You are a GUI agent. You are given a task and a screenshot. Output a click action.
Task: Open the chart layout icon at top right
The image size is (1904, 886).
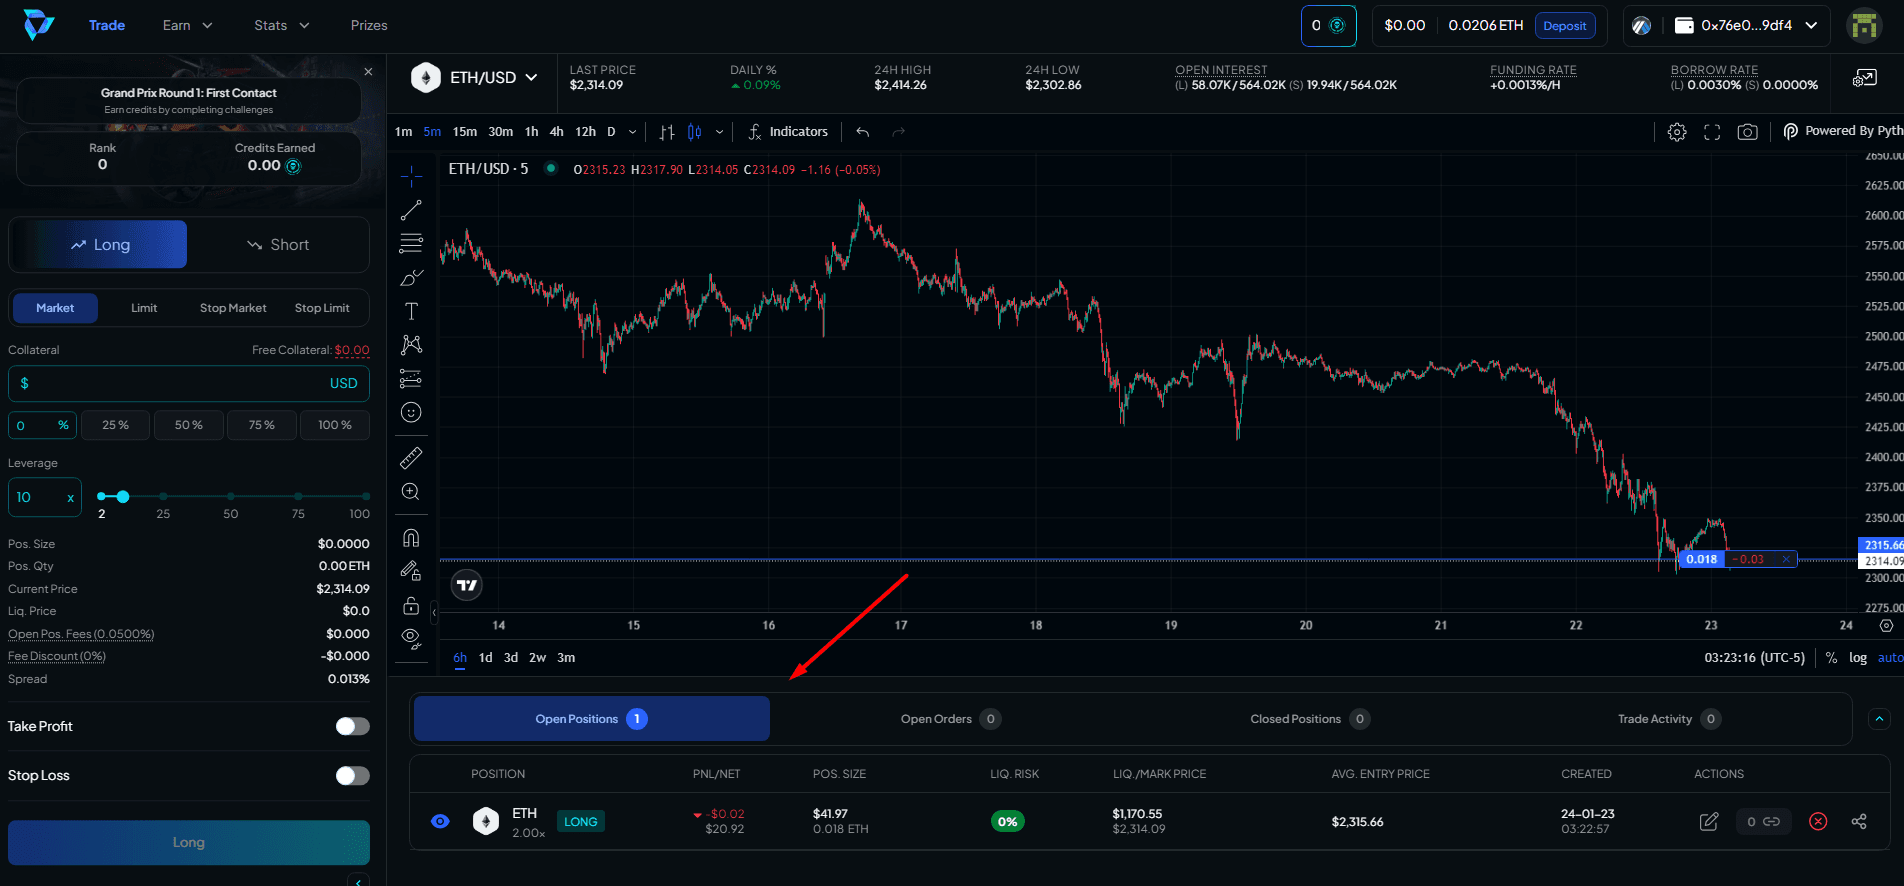point(1865,78)
